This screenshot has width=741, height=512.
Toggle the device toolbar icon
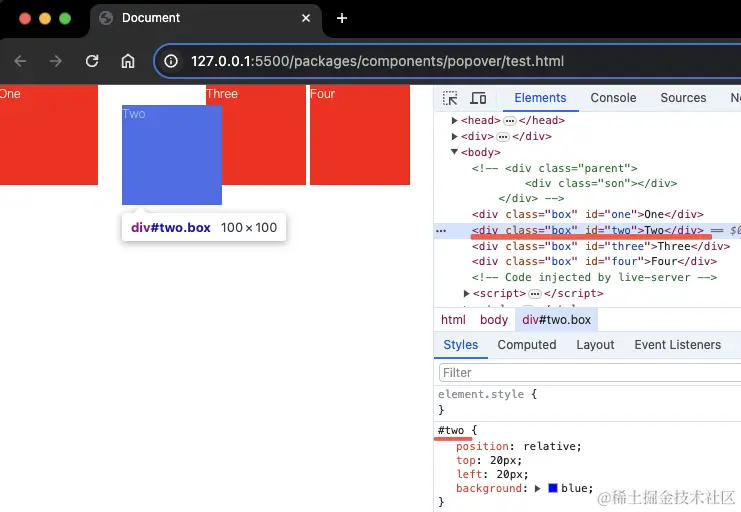click(478, 98)
